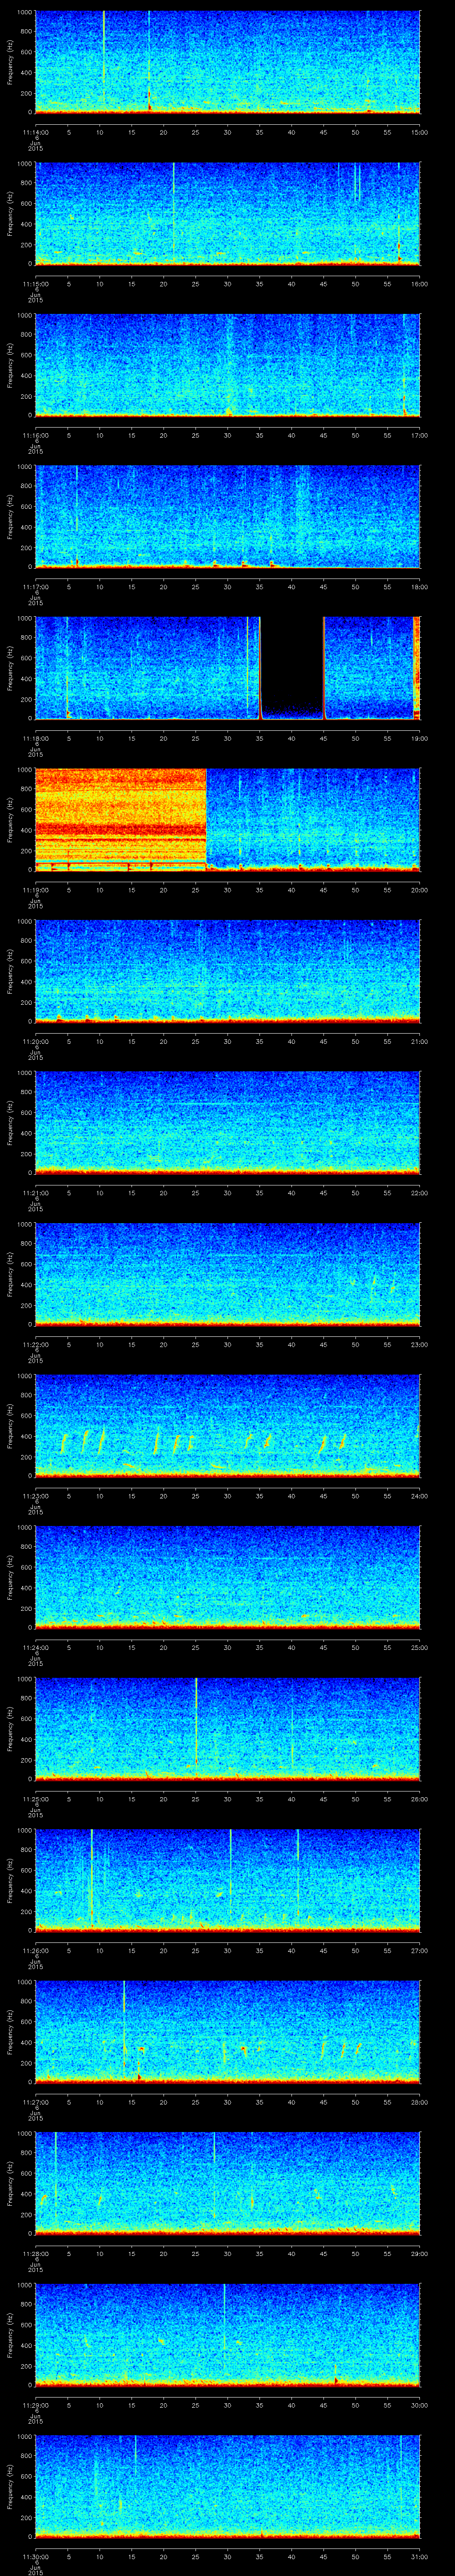
Task: Click the 21:00 end time label
Action: click(419, 1041)
